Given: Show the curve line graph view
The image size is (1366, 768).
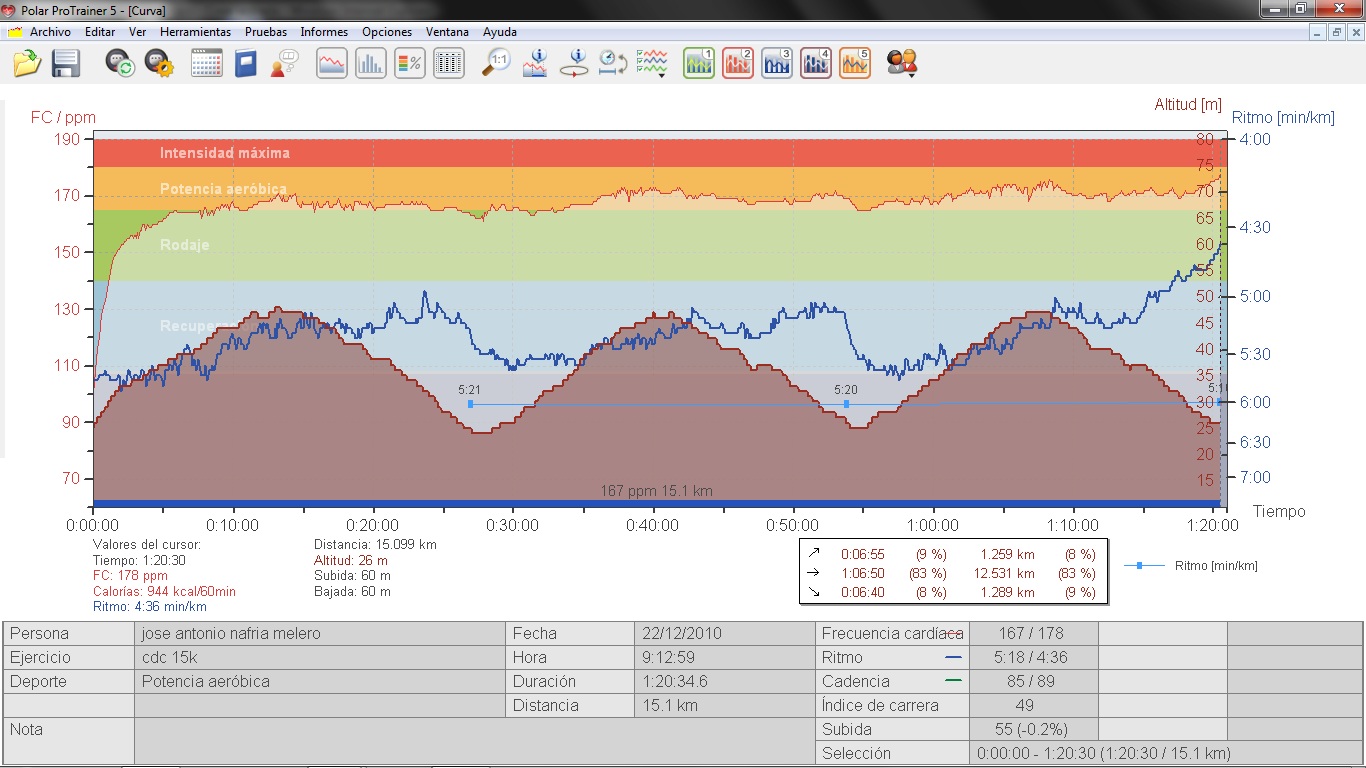Looking at the screenshot, I should click(x=332, y=63).
